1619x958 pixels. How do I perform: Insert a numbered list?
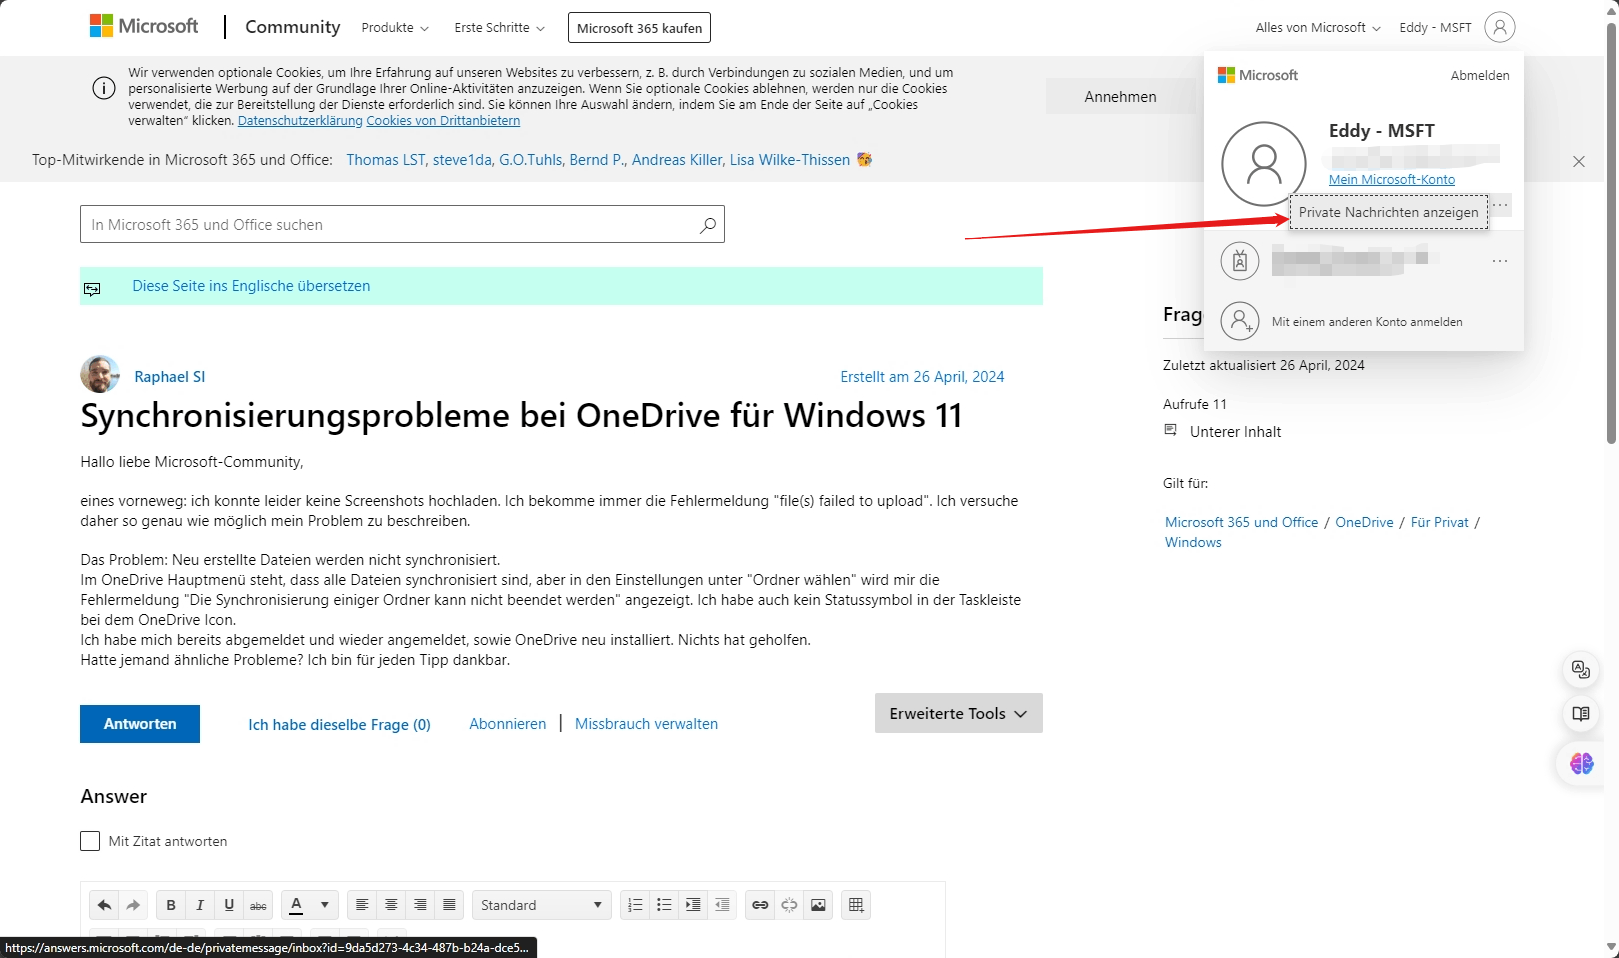tap(635, 905)
